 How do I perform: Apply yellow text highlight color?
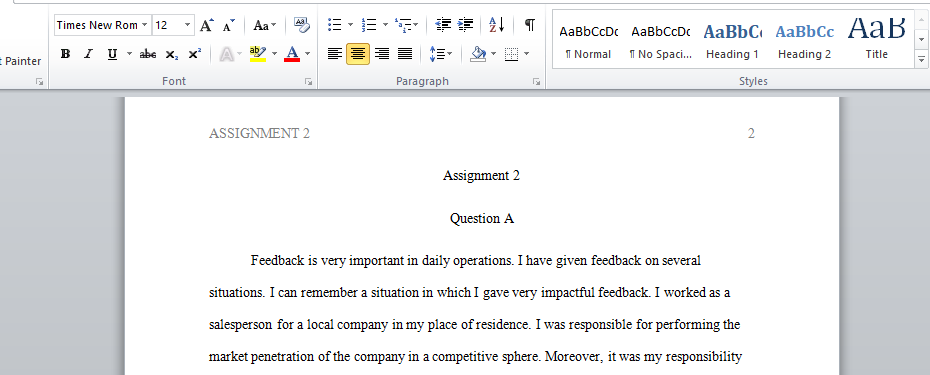coord(257,54)
